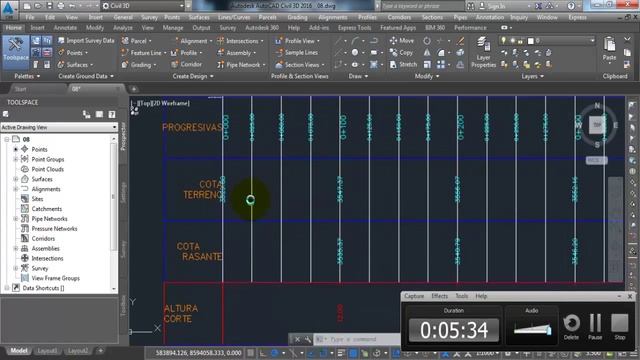
Task: Open the Parcel dropdown
Action: (x=137, y=41)
